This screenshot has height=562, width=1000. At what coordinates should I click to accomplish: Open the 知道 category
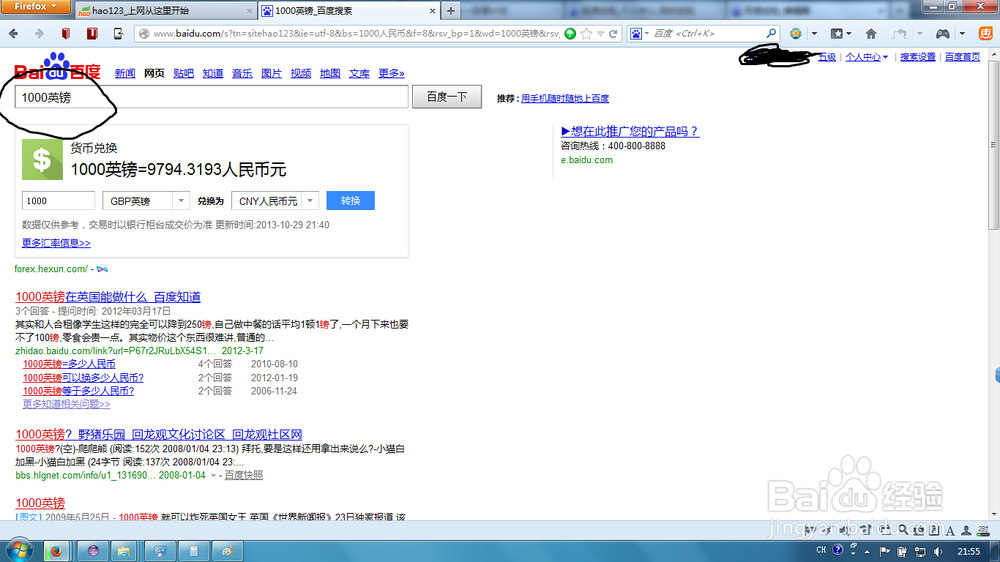[x=213, y=73]
